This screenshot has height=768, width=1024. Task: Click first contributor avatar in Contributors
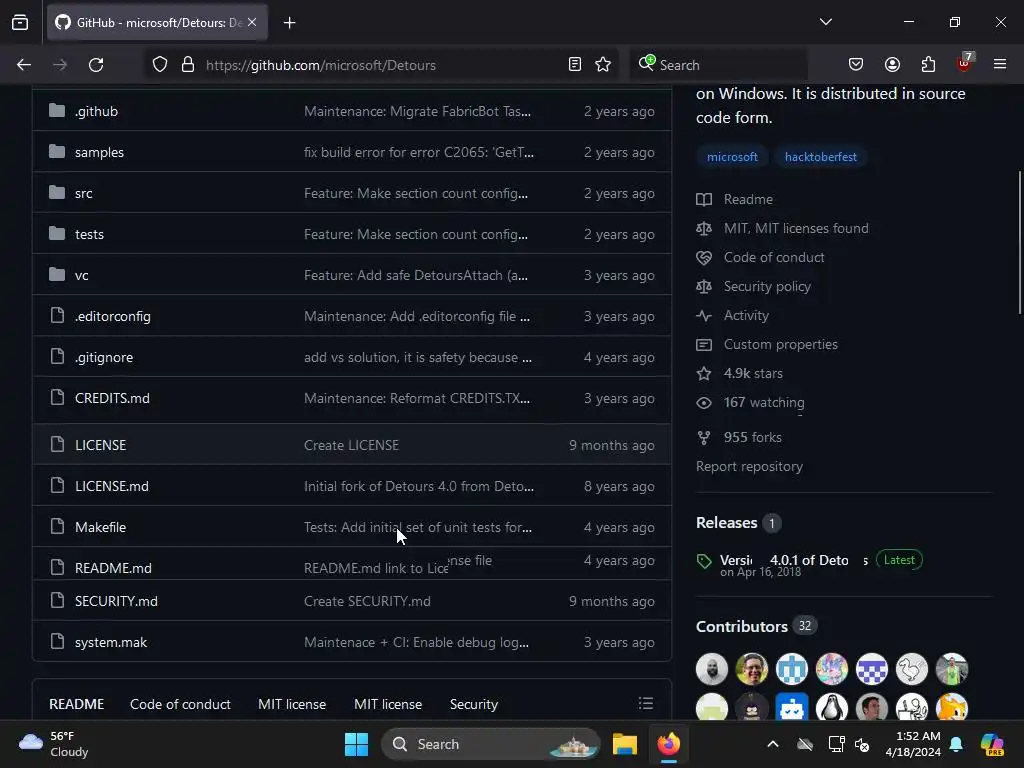pyautogui.click(x=712, y=669)
